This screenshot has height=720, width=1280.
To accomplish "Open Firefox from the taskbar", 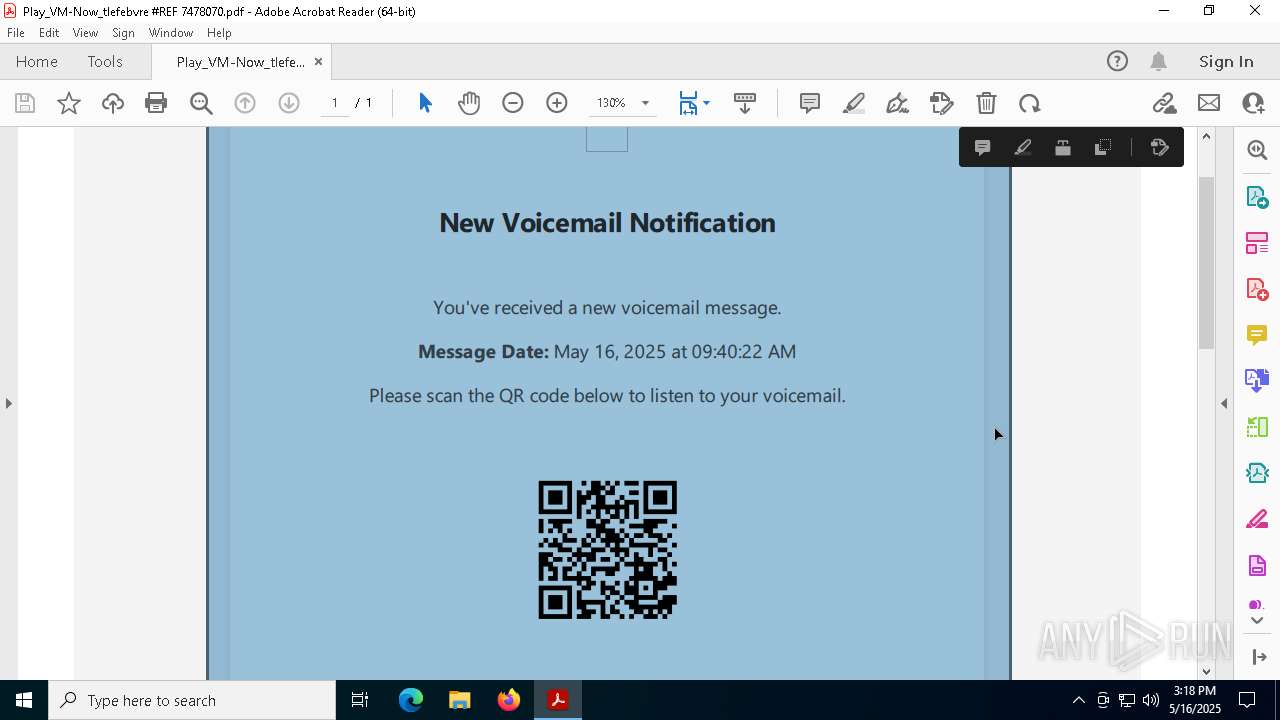I will [x=509, y=700].
